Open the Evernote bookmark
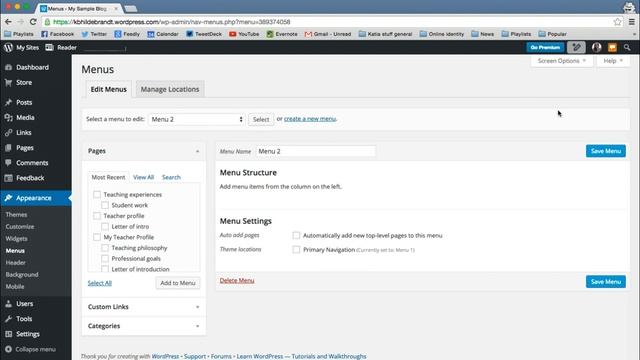 (x=282, y=34)
